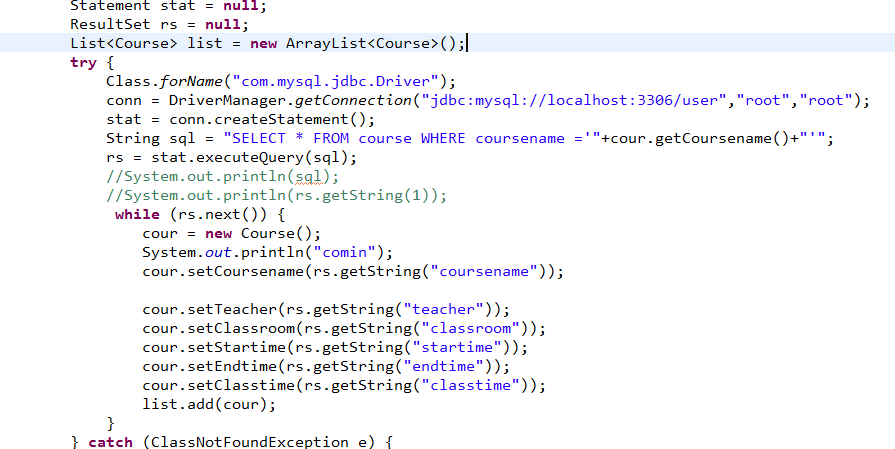This screenshot has width=895, height=449.
Task: Click 'cour = new Course();' line
Action: pyautogui.click(x=232, y=234)
